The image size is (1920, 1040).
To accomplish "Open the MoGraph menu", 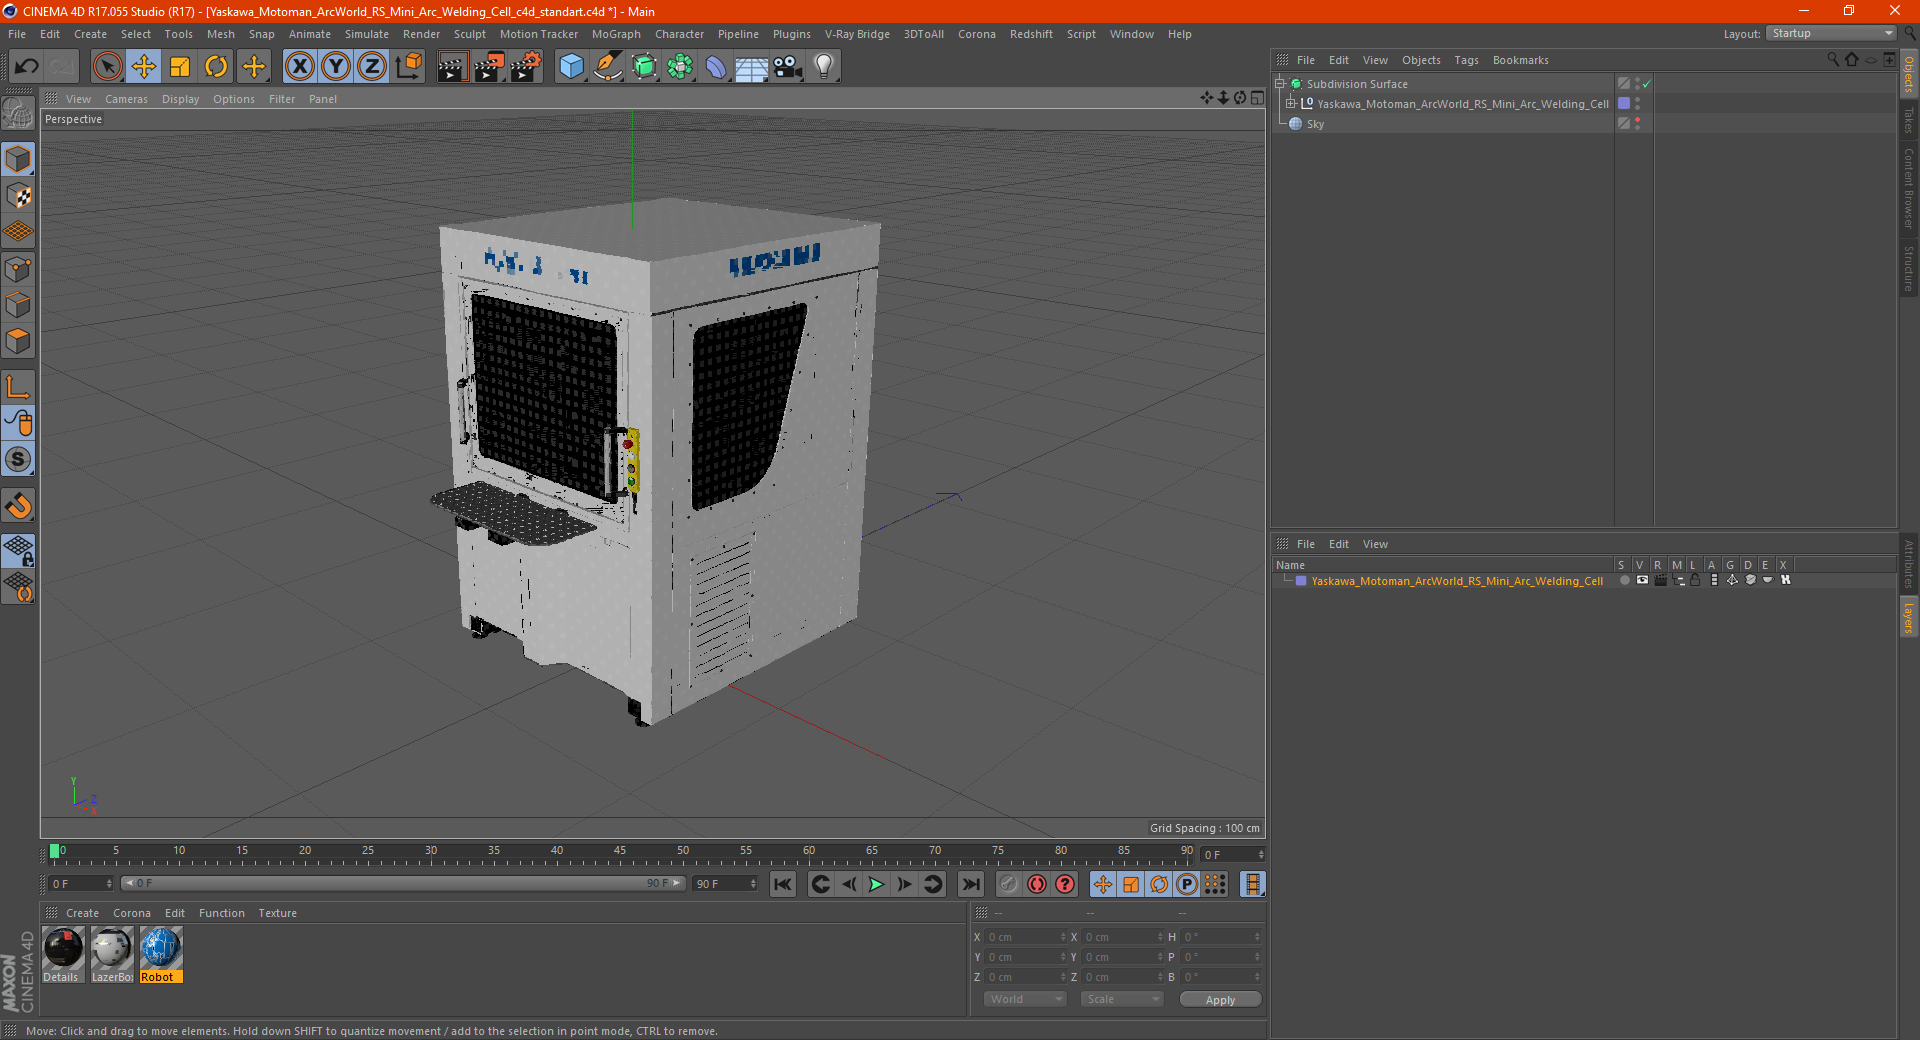I will 616,34.
